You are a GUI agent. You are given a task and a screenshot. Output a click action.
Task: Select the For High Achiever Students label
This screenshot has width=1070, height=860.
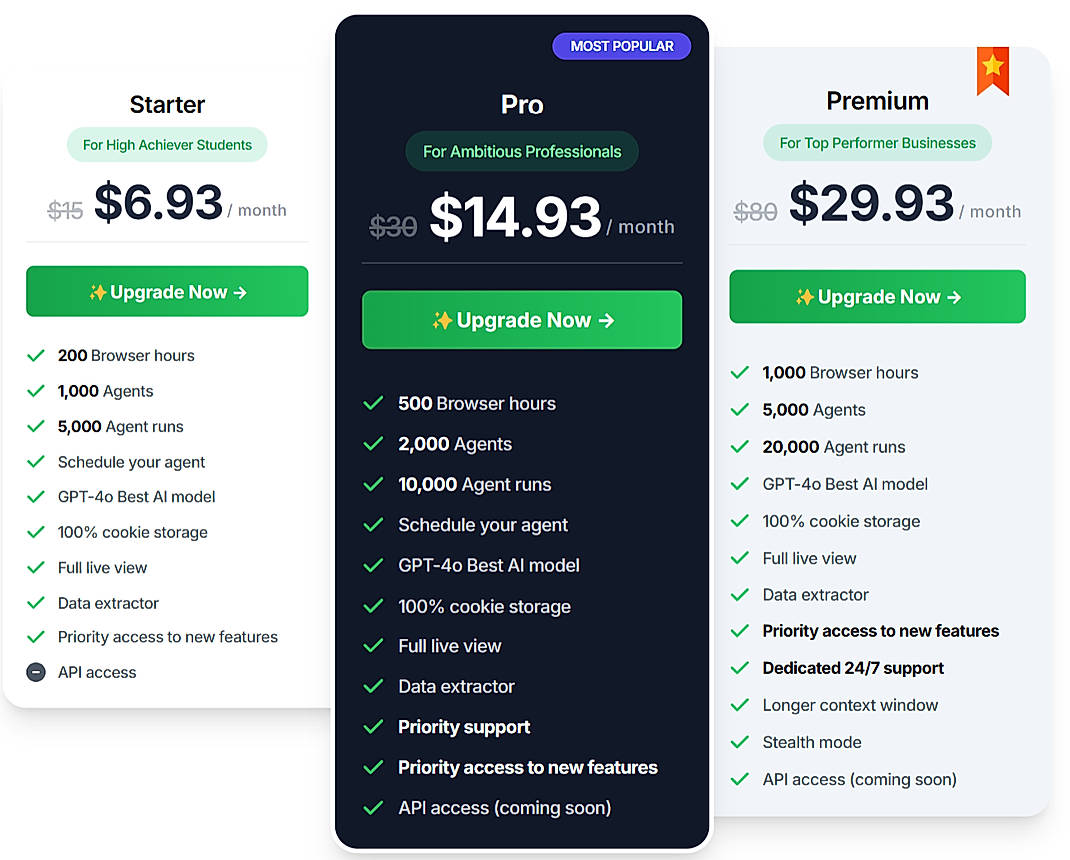pos(167,145)
